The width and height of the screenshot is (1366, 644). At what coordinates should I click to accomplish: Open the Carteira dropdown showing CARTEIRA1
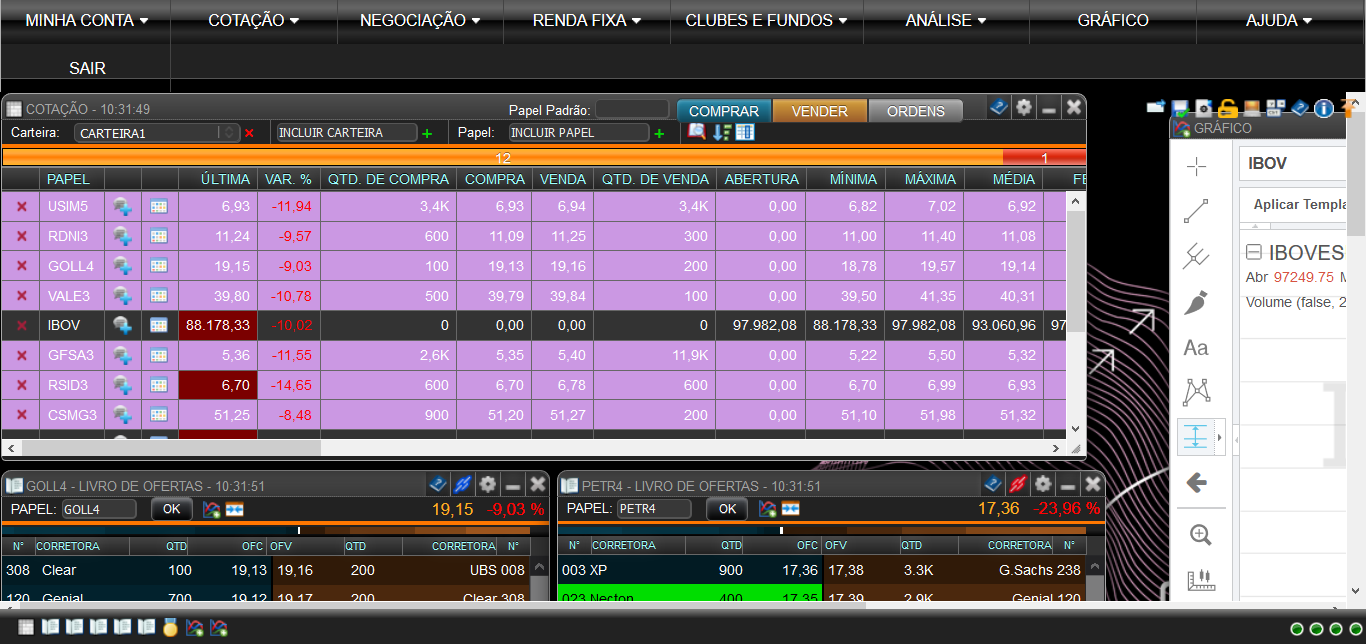tap(157, 133)
